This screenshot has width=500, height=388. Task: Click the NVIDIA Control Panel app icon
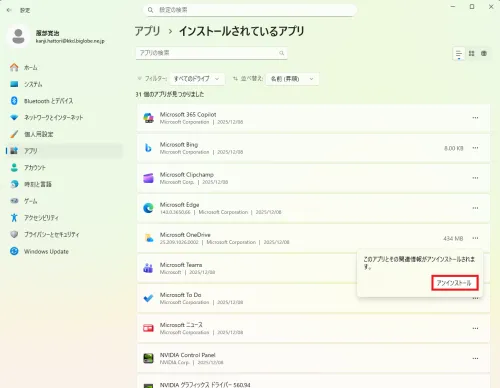[x=148, y=358]
